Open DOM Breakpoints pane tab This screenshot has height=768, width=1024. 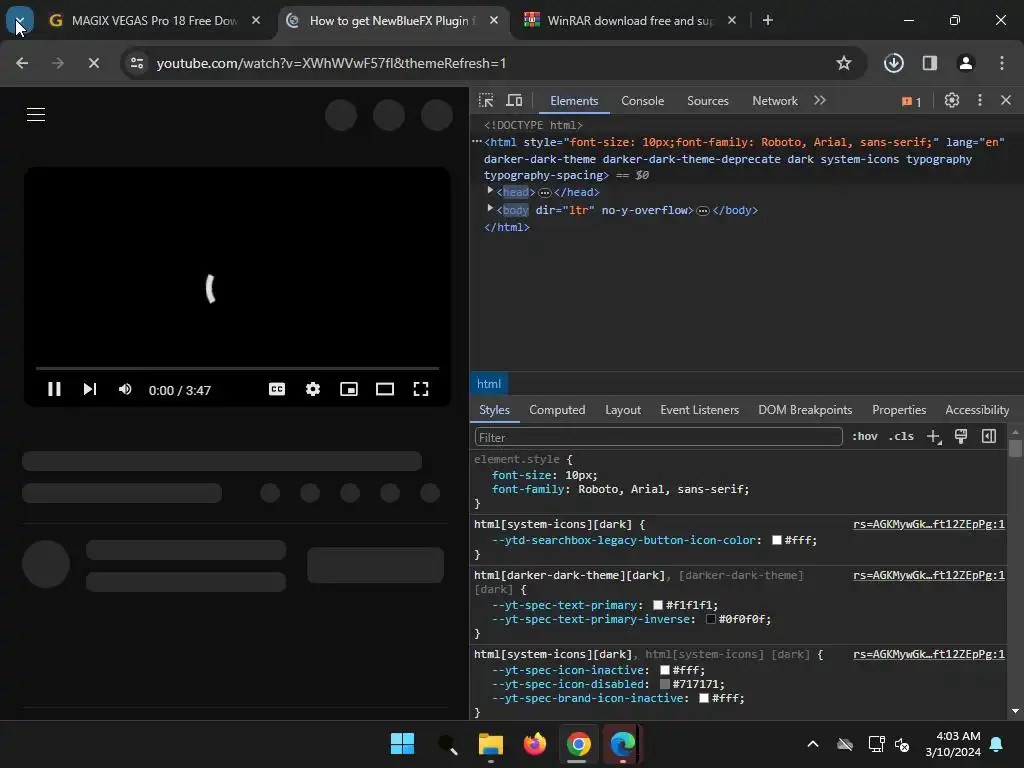805,409
